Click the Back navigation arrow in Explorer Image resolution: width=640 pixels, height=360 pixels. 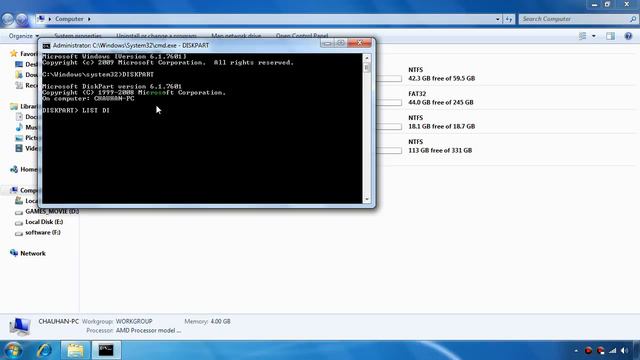point(8,19)
